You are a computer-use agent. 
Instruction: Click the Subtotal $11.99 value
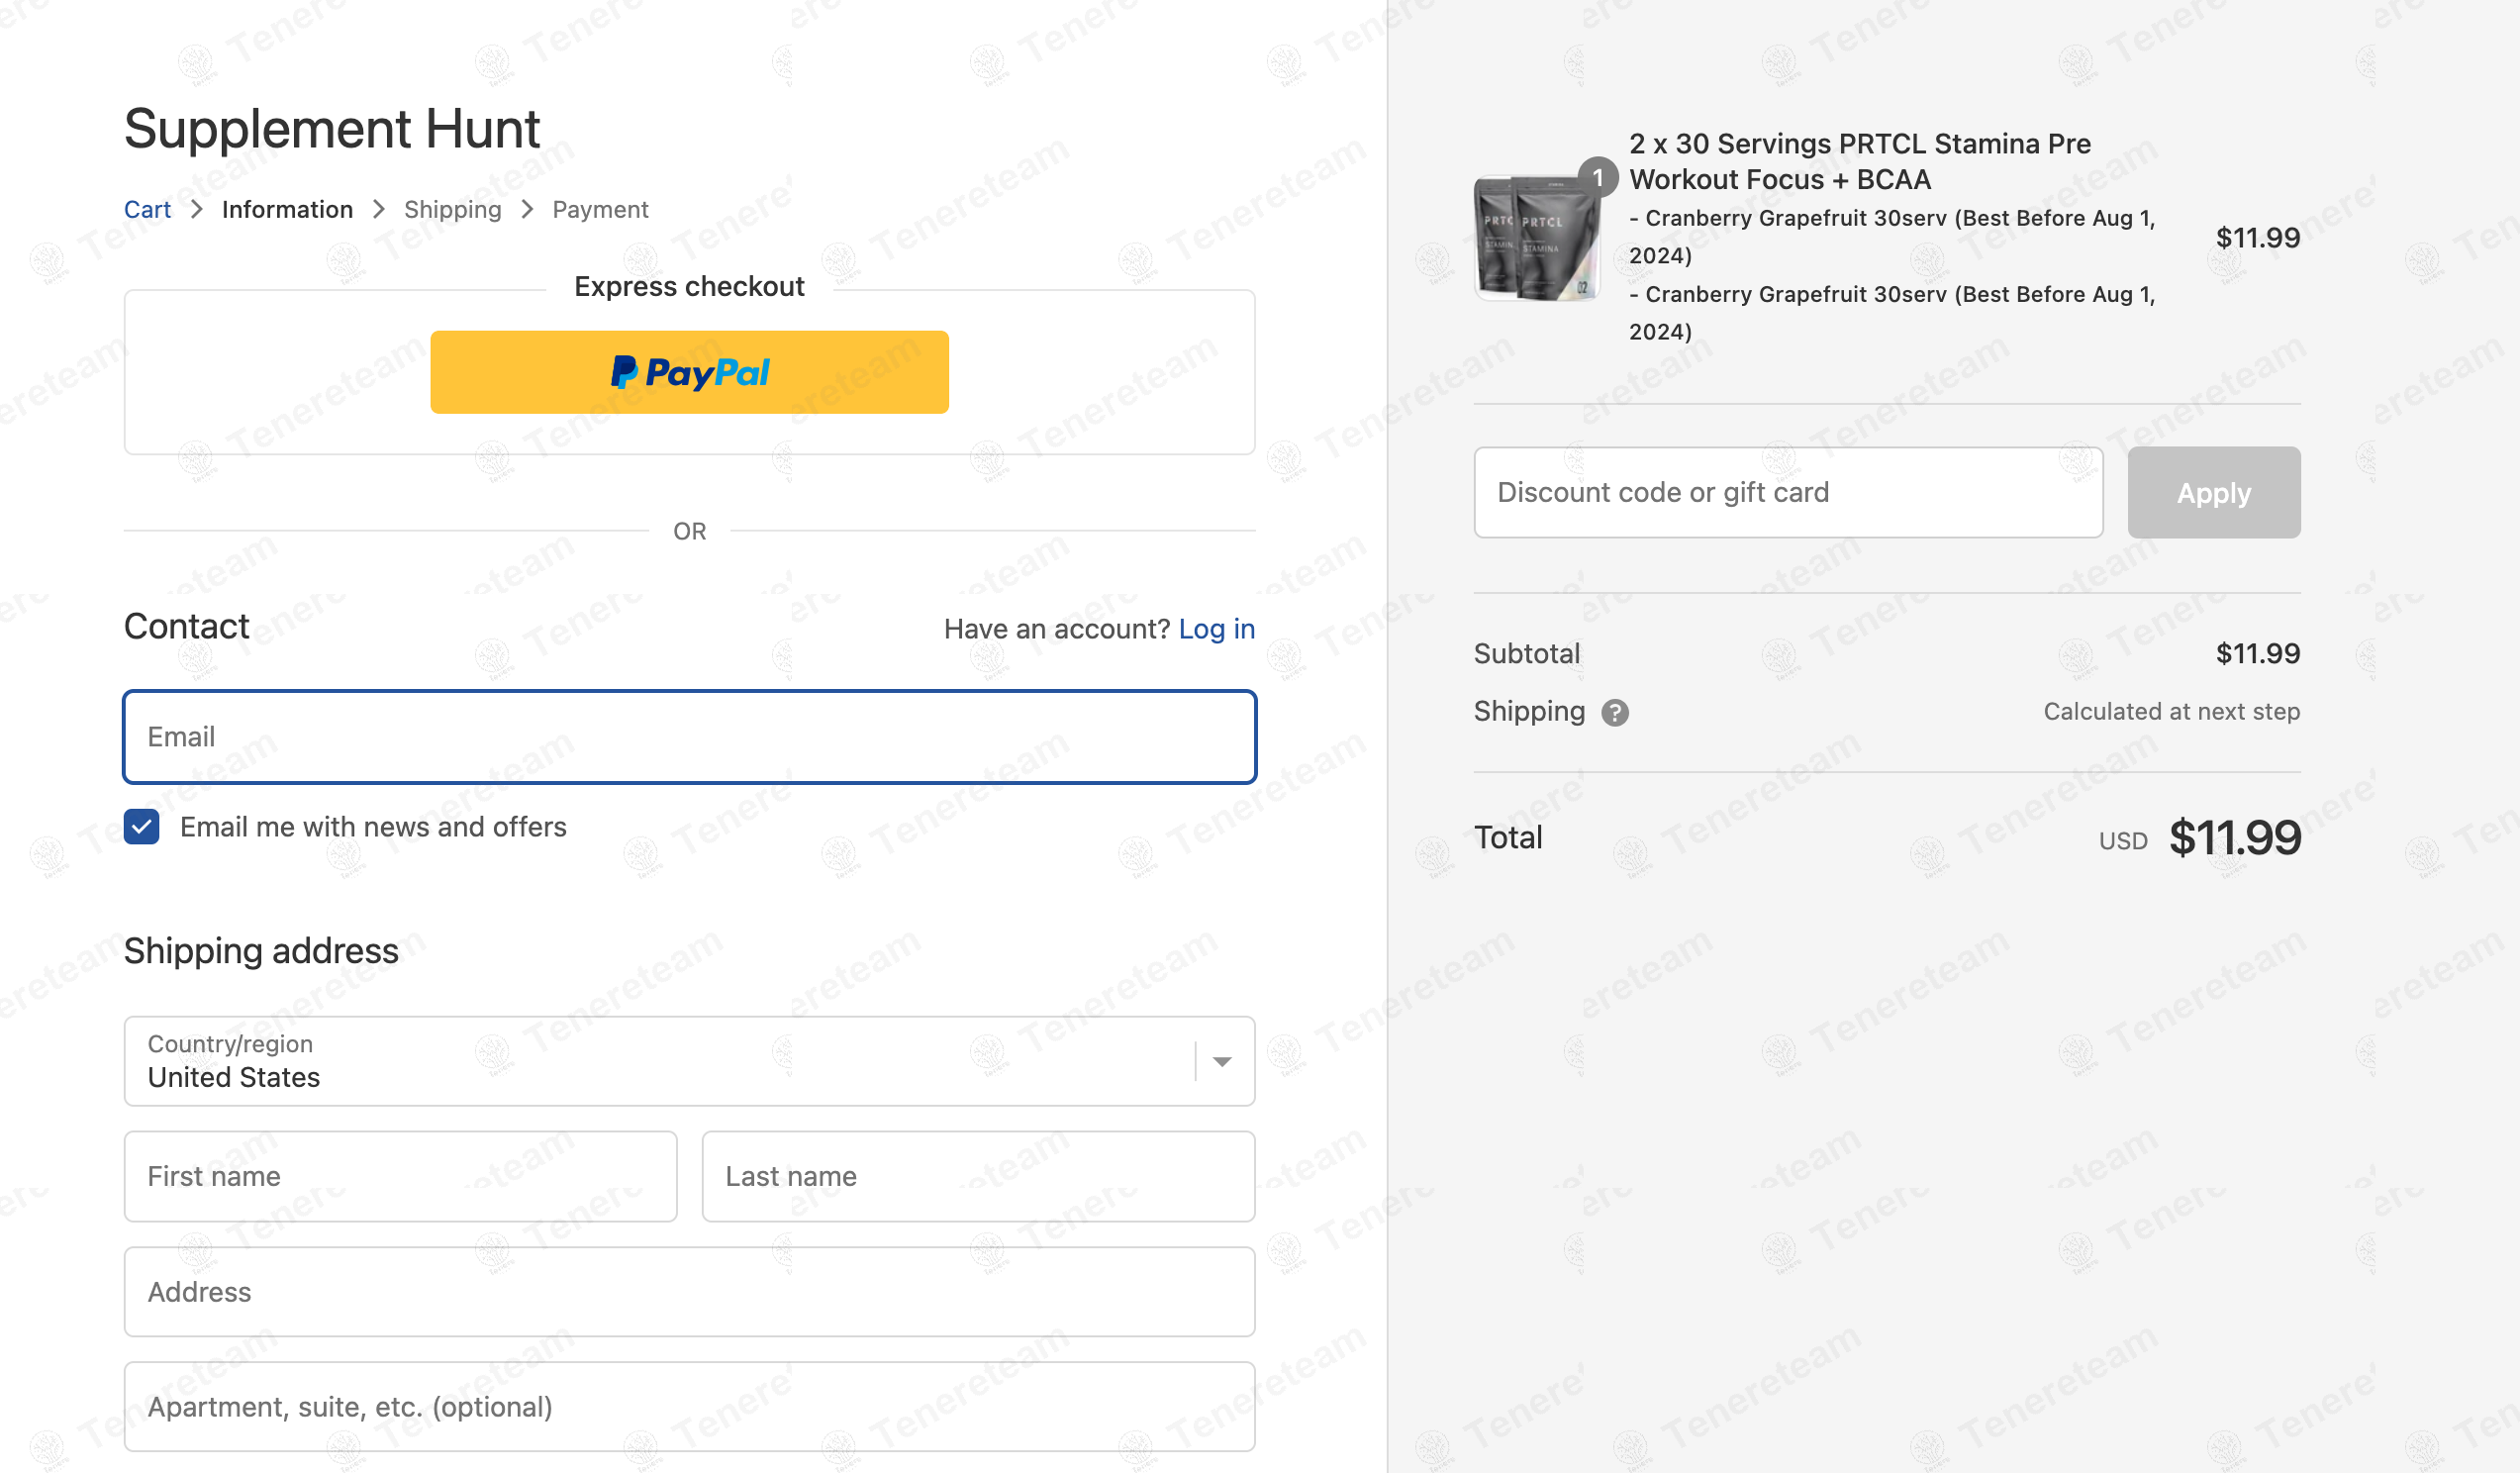point(2258,654)
